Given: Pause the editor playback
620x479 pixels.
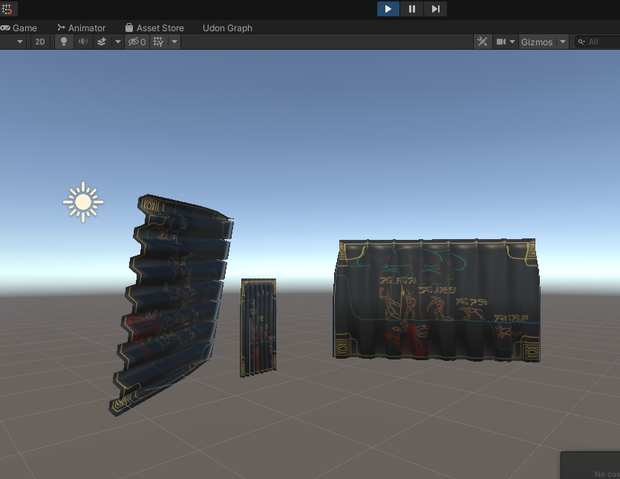Looking at the screenshot, I should 412,9.
